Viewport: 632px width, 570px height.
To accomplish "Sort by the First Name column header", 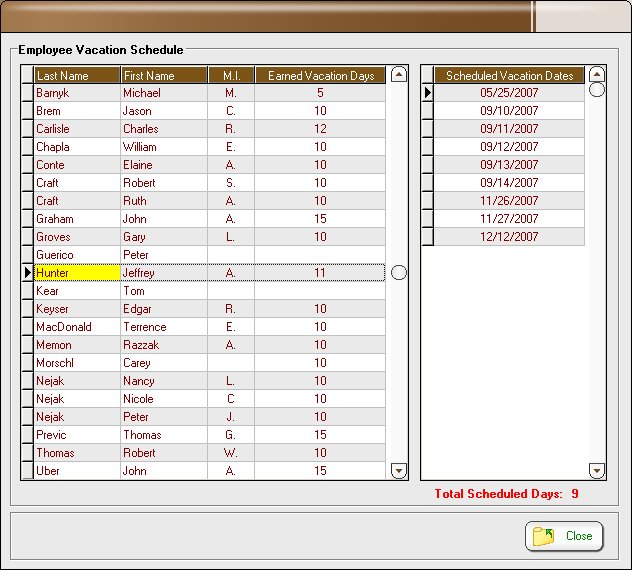I will (x=164, y=75).
